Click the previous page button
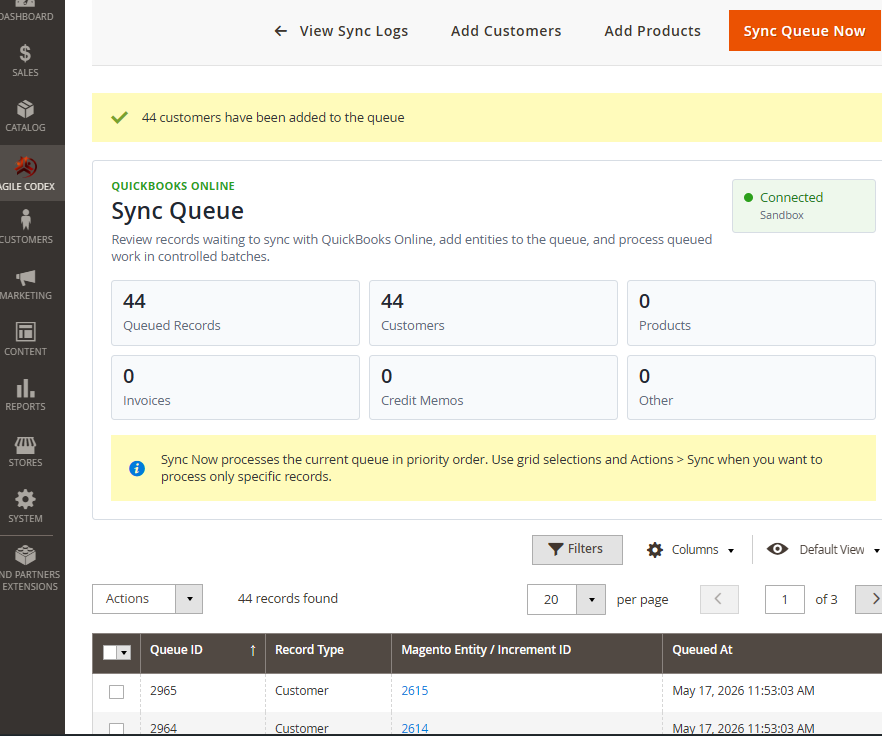 coord(719,599)
